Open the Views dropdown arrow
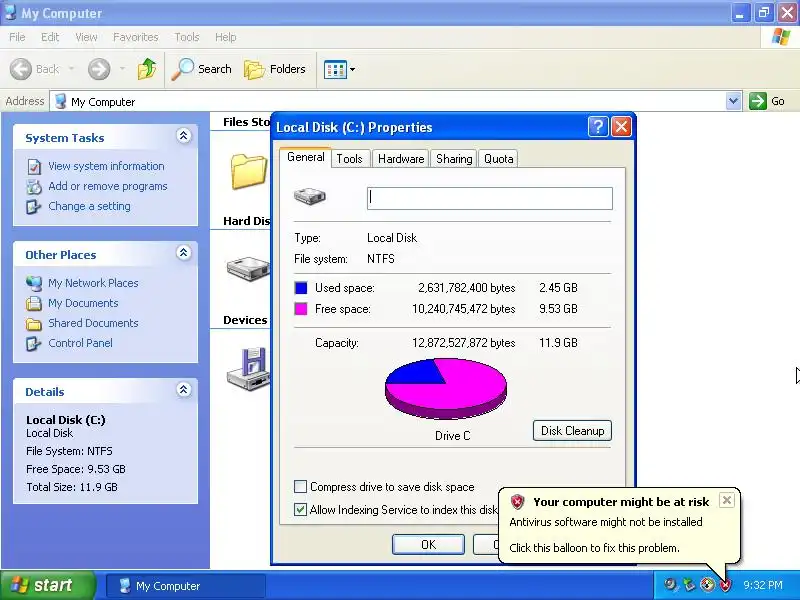 coord(353,69)
